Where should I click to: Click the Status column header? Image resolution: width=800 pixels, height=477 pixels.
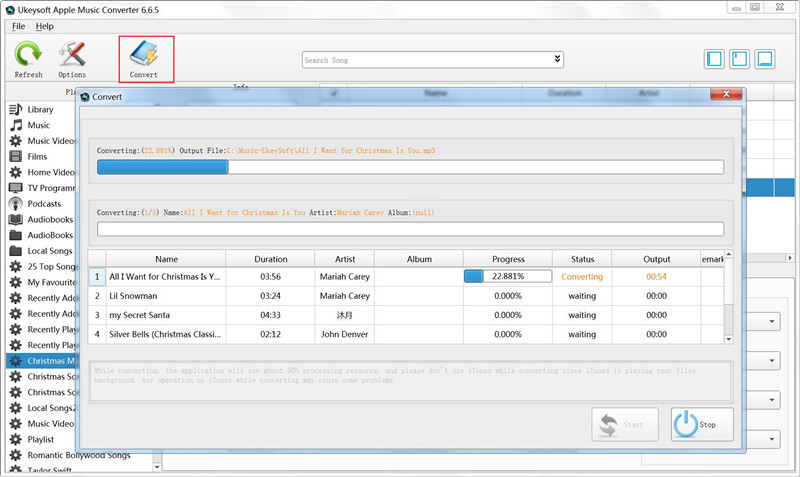tap(582, 259)
